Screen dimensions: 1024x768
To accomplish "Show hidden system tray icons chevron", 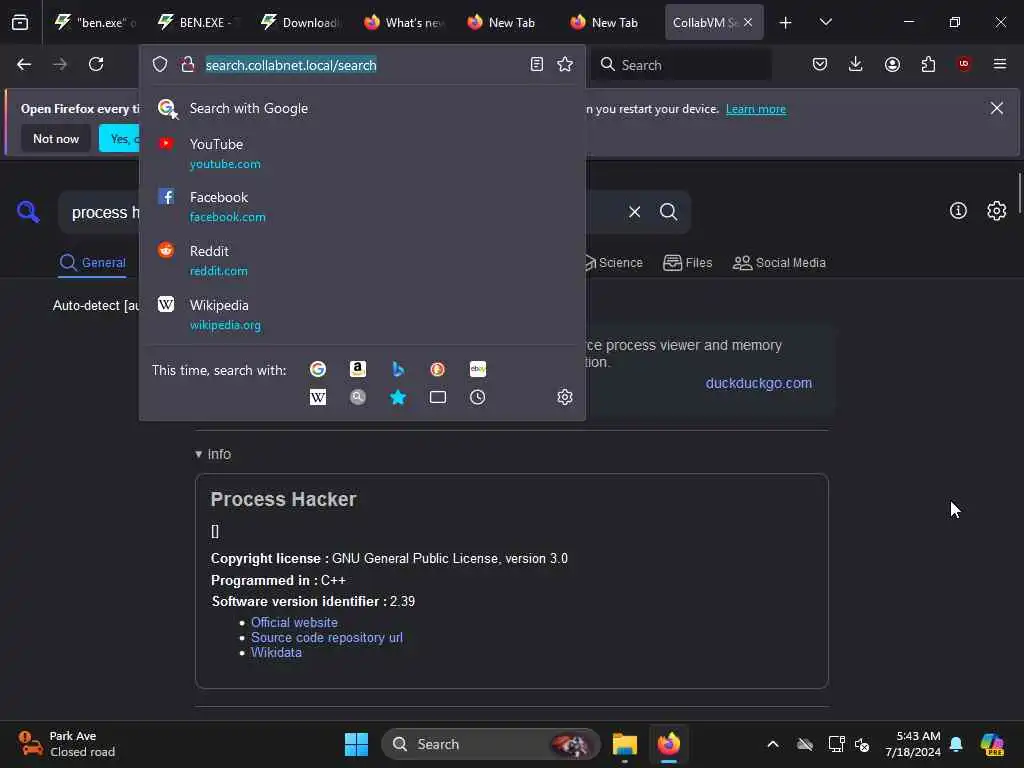I will [x=773, y=744].
